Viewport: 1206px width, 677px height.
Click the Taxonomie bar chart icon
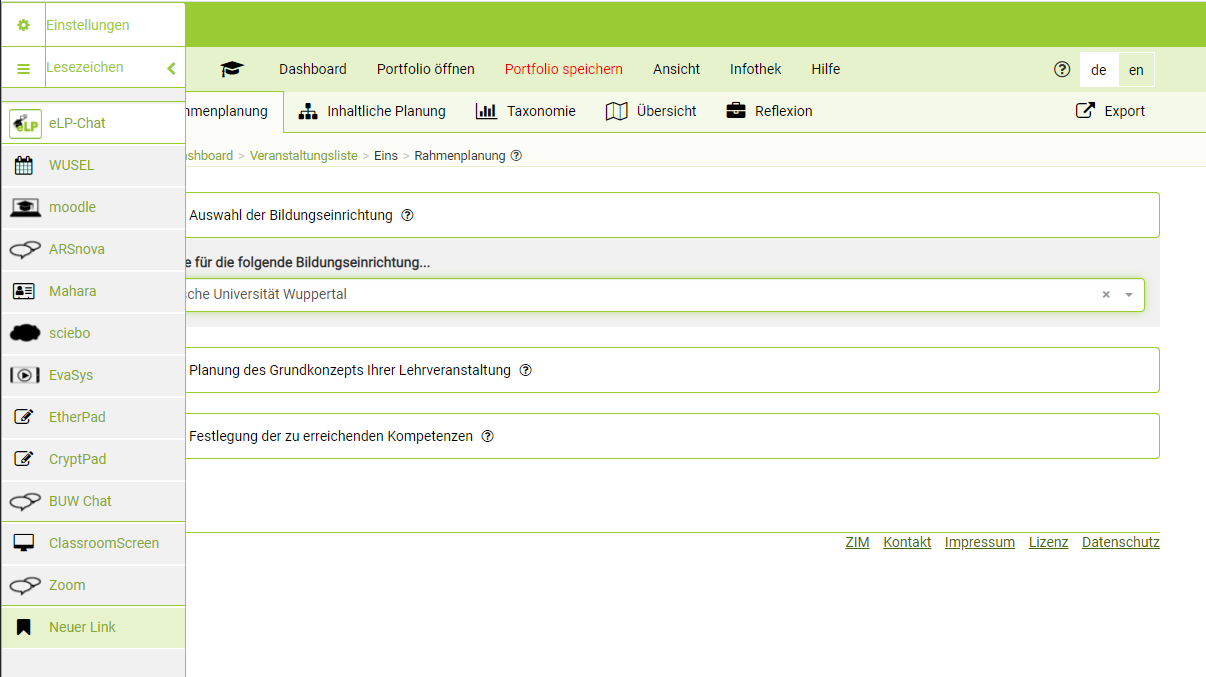(486, 111)
